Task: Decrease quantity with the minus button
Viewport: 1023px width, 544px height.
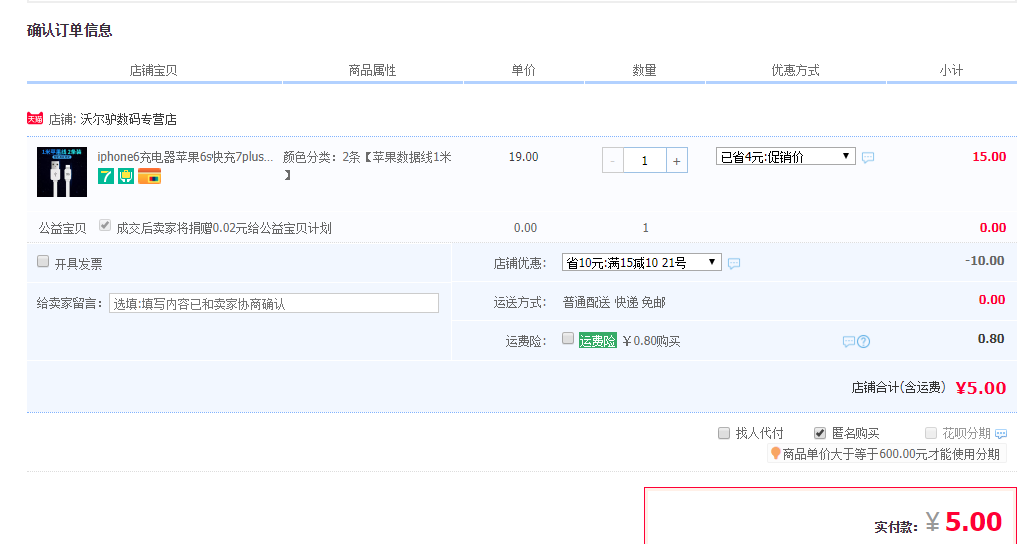Action: click(613, 160)
